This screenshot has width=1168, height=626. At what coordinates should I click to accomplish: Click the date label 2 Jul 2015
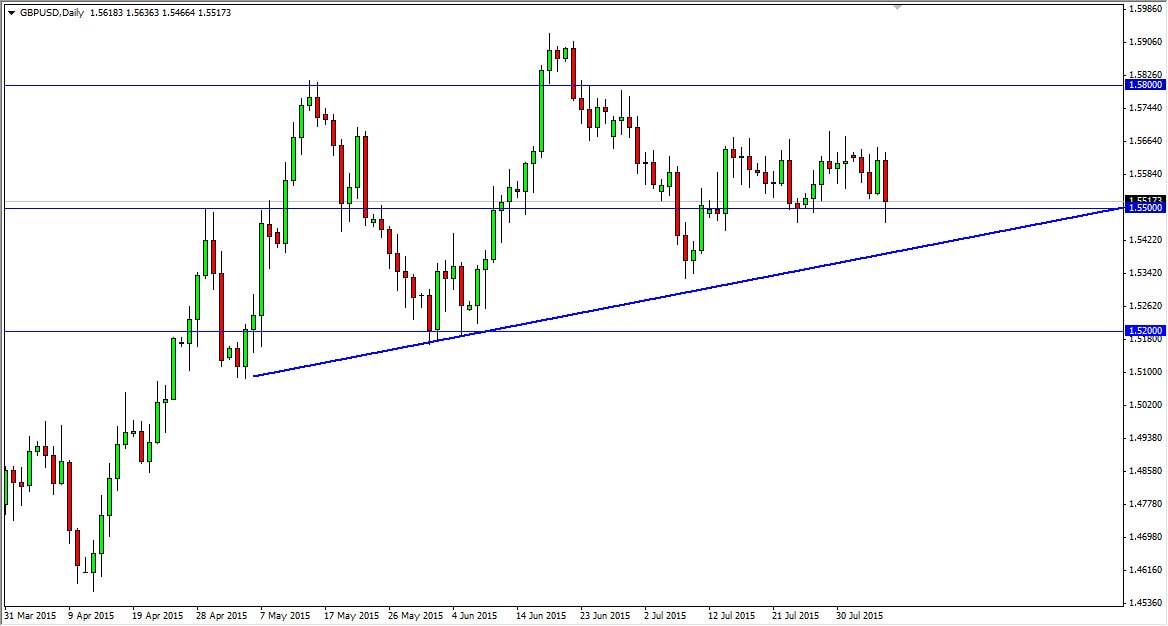[x=665, y=616]
